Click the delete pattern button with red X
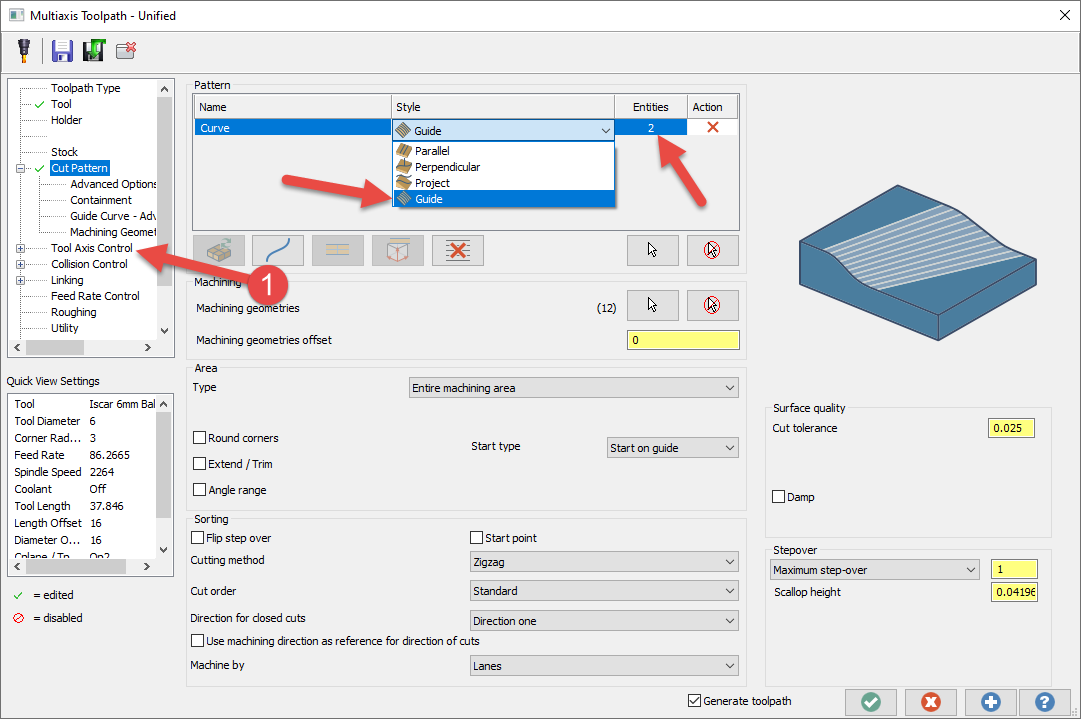Screen dimensions: 1081x719 [457, 250]
